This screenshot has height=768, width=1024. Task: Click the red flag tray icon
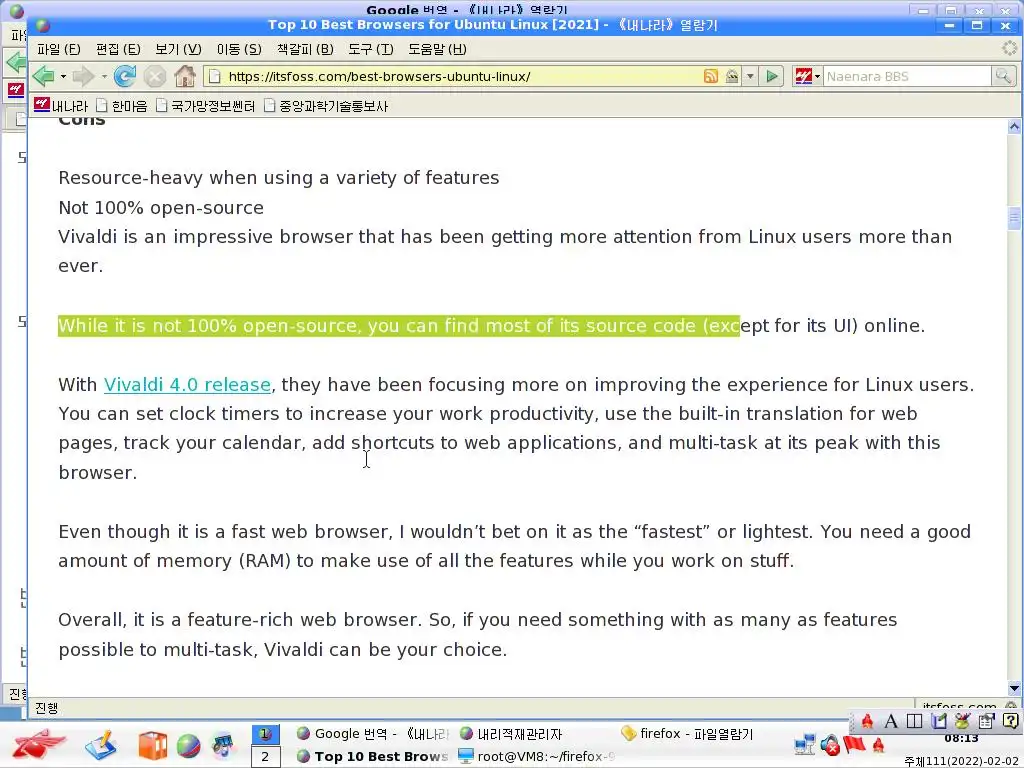[x=854, y=744]
